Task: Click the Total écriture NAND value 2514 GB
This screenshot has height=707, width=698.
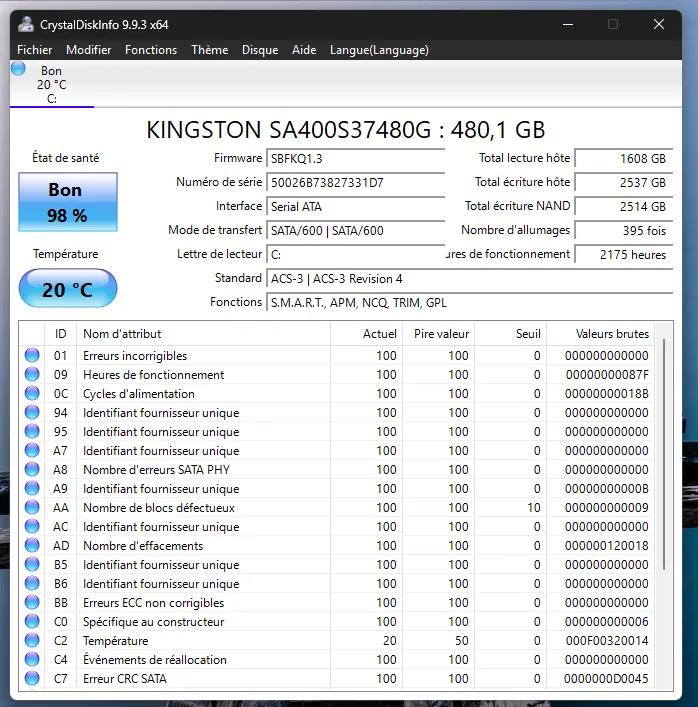Action: [624, 207]
